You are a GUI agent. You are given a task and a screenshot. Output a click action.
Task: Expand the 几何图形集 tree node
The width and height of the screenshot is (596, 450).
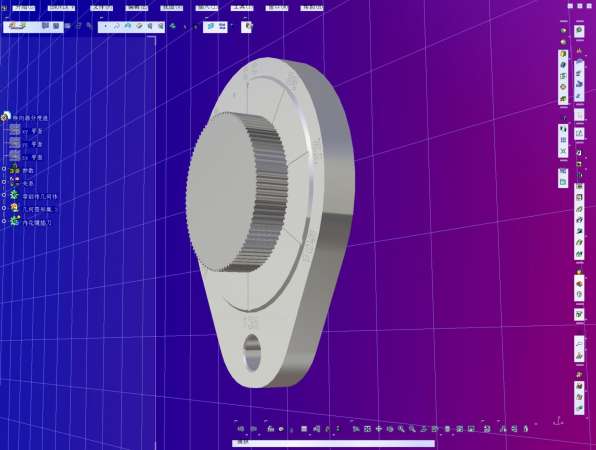(4, 209)
